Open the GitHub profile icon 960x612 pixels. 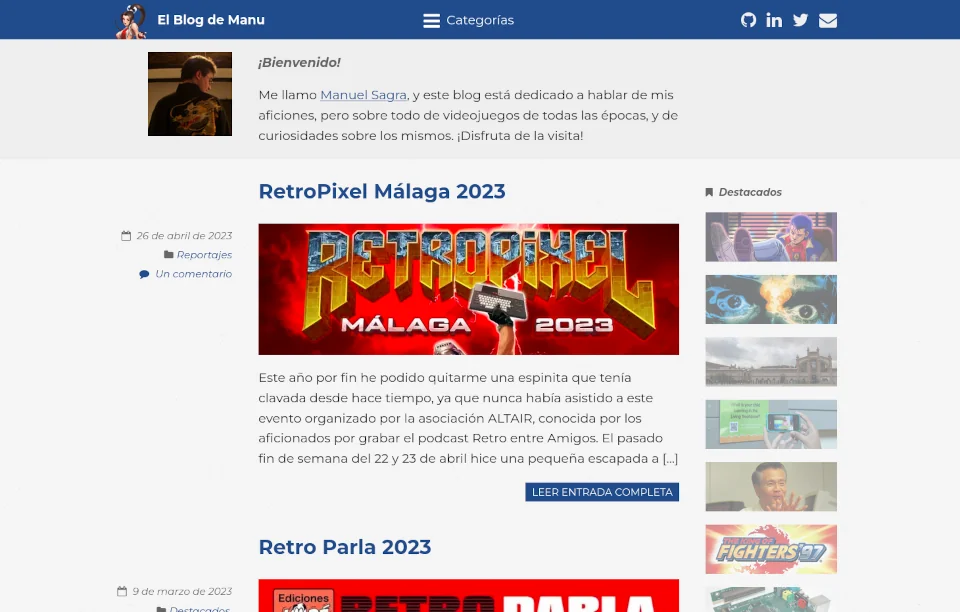click(748, 19)
